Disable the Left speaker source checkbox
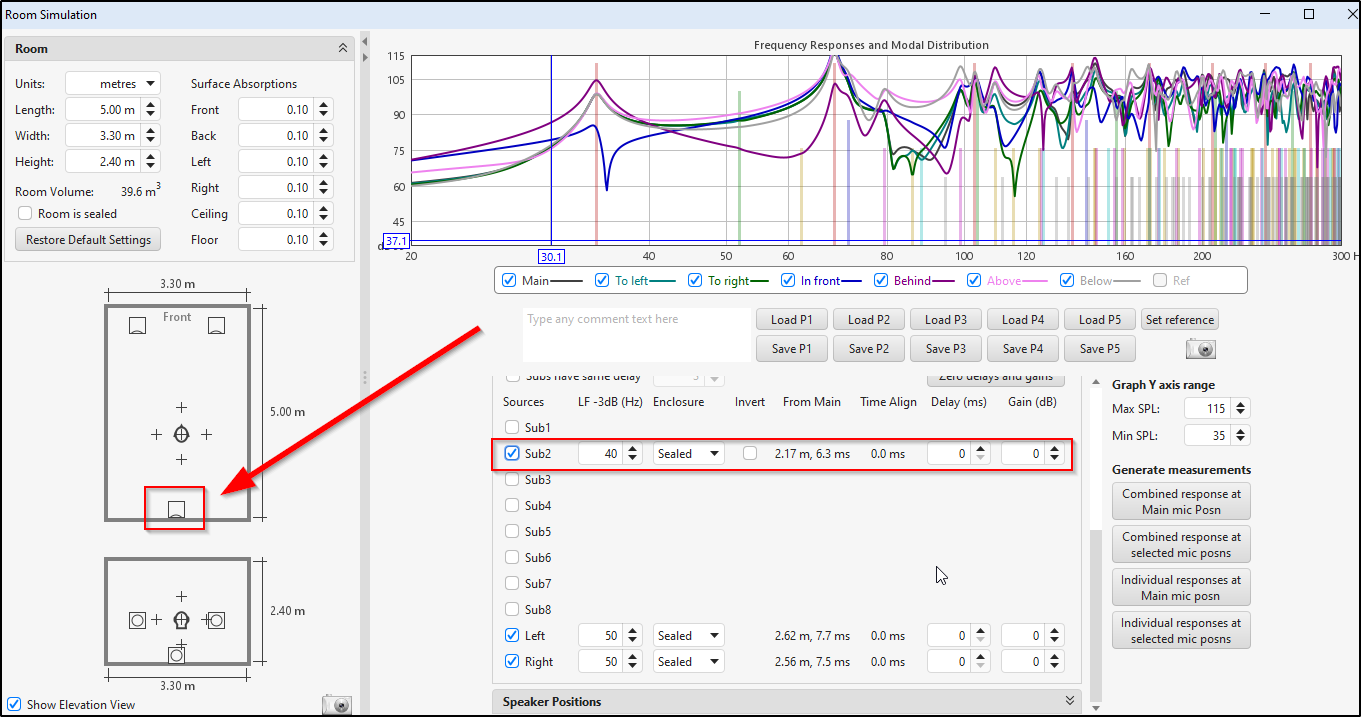Screen dimensions: 1361x717 512,636
